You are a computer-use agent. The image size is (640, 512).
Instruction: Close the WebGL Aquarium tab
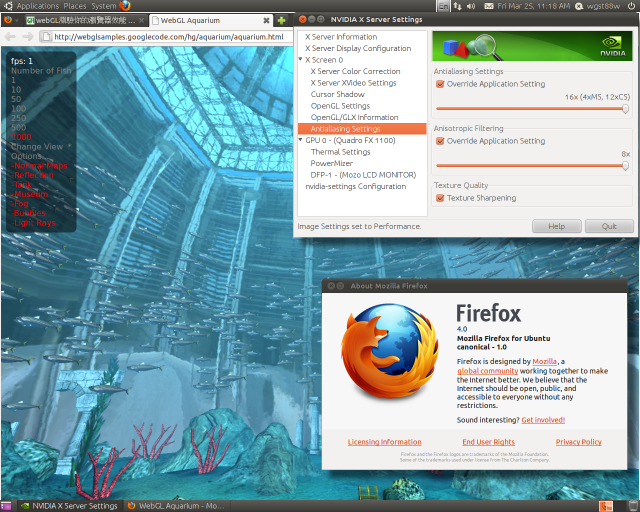[x=266, y=20]
